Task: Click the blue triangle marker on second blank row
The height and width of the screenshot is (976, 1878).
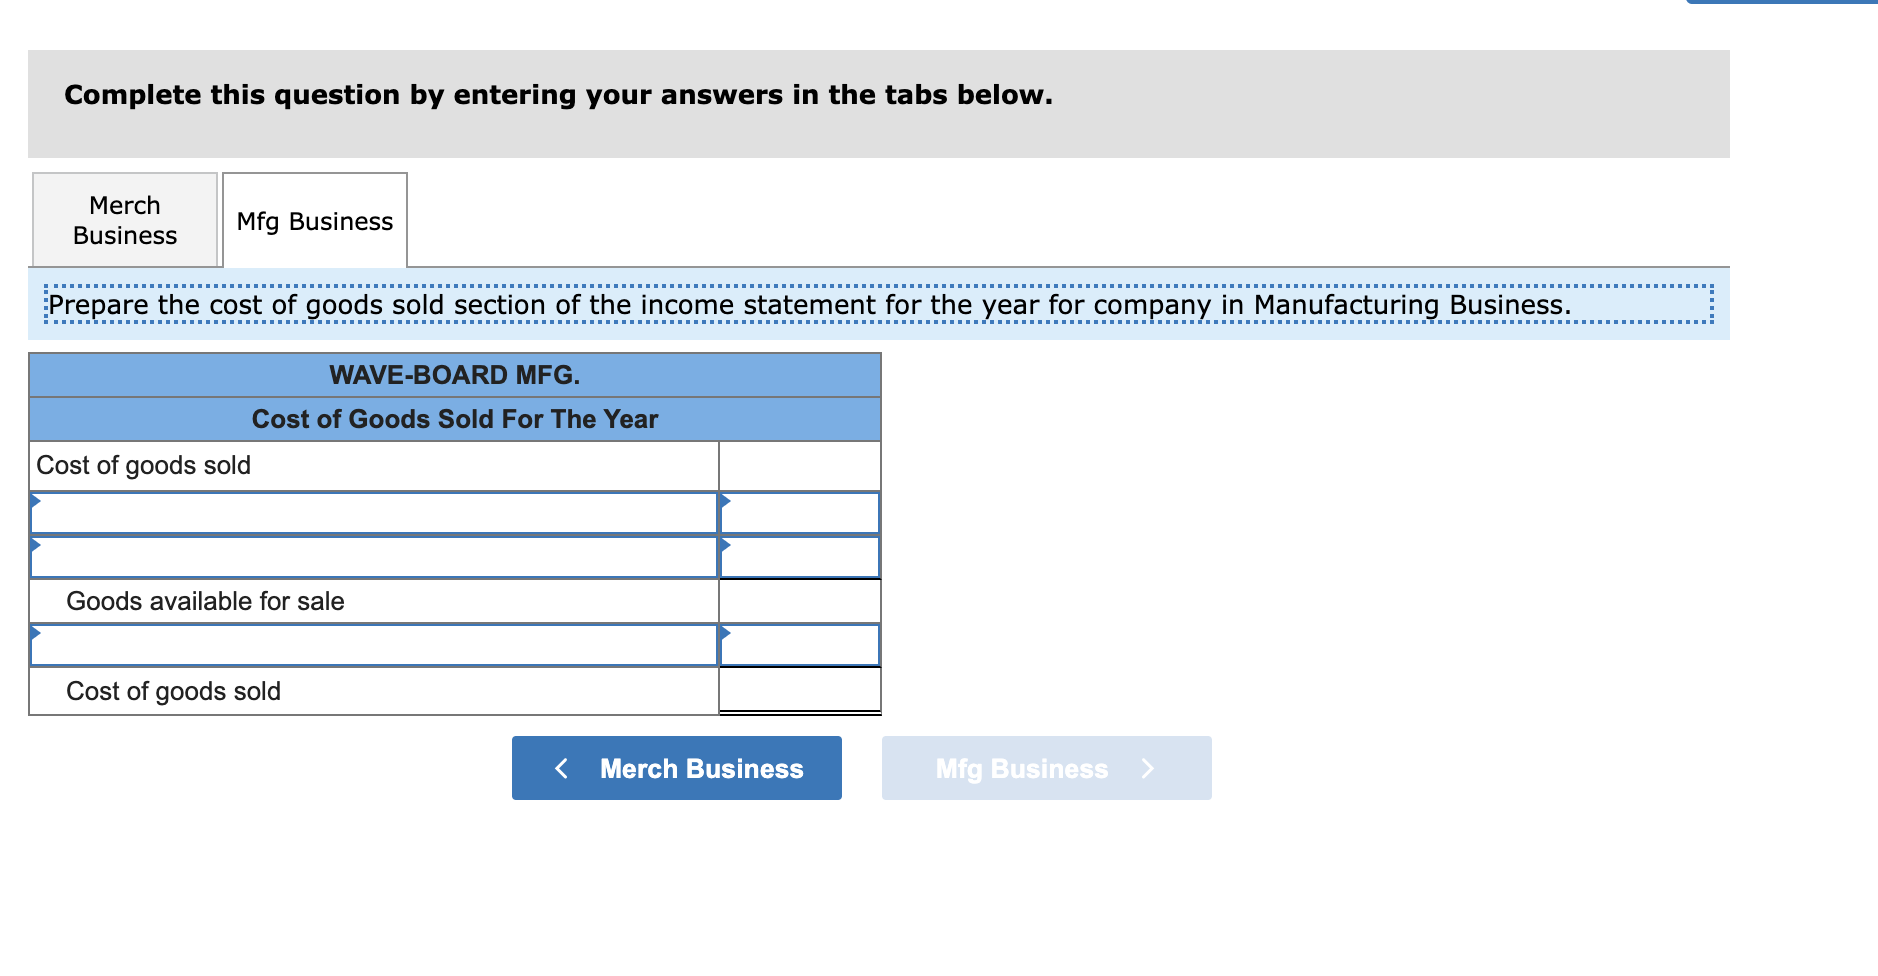Action: coord(37,544)
